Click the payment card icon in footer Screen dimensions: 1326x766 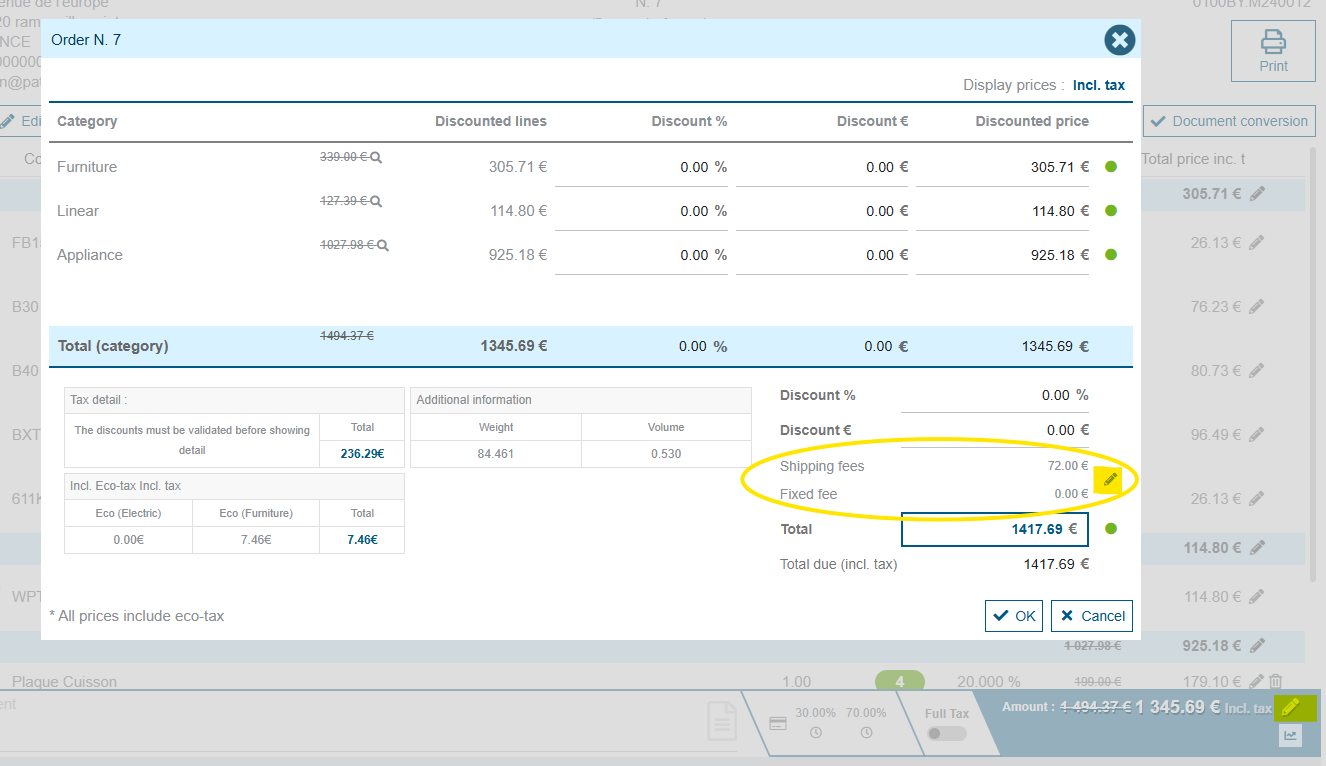tap(778, 723)
